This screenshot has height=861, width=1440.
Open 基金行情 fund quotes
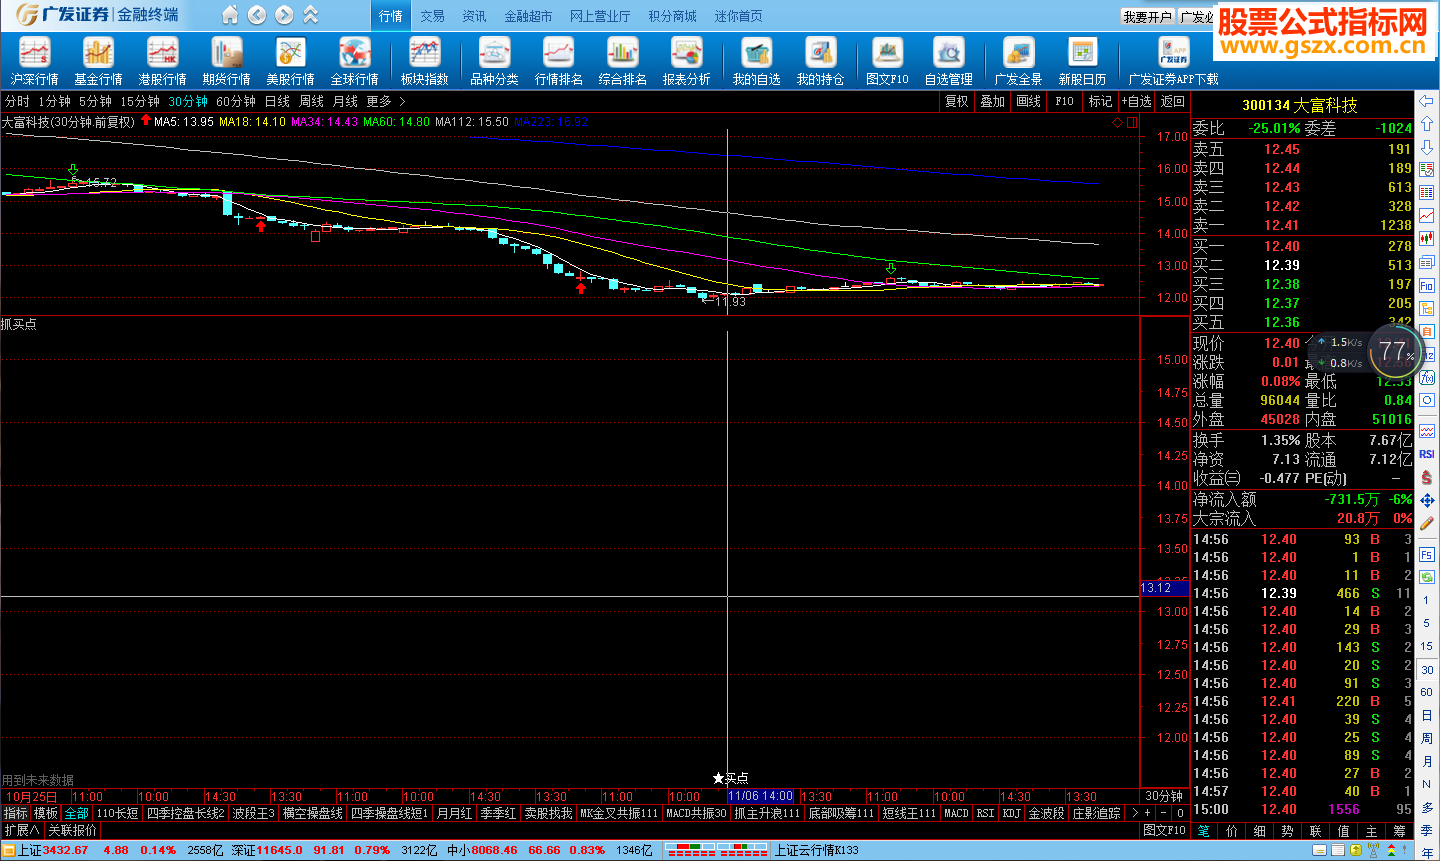(98, 61)
